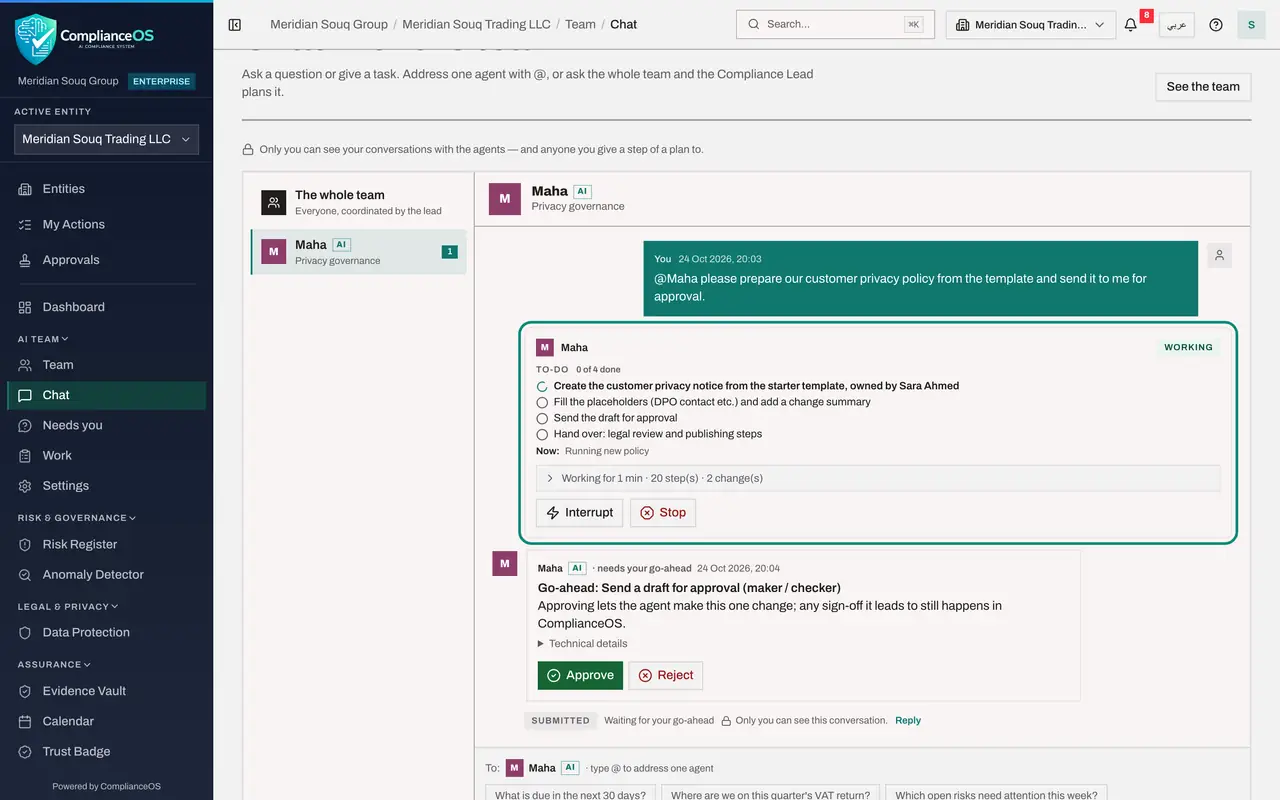1280x800 pixels.
Task: Expand Technical details disclosure
Action: pyautogui.click(x=583, y=644)
